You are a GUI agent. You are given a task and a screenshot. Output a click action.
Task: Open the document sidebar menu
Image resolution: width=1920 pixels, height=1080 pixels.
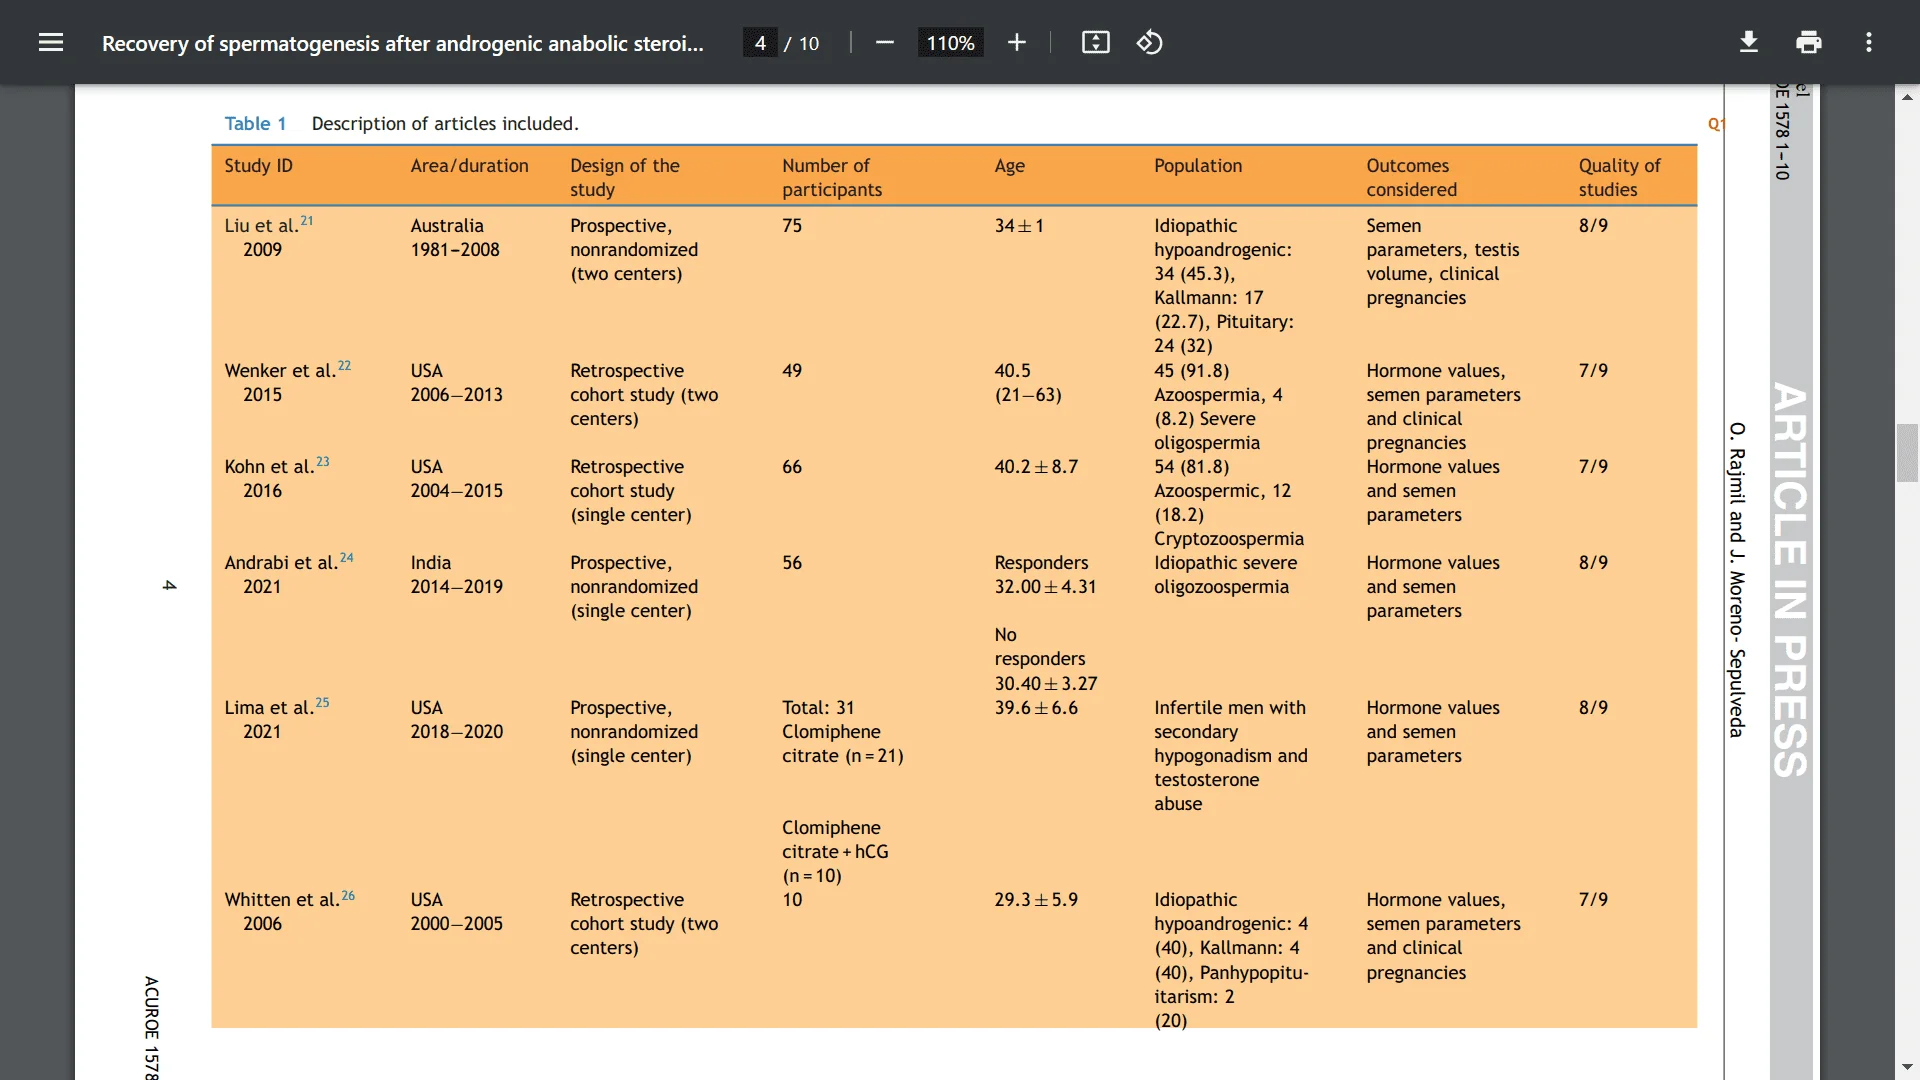(50, 42)
